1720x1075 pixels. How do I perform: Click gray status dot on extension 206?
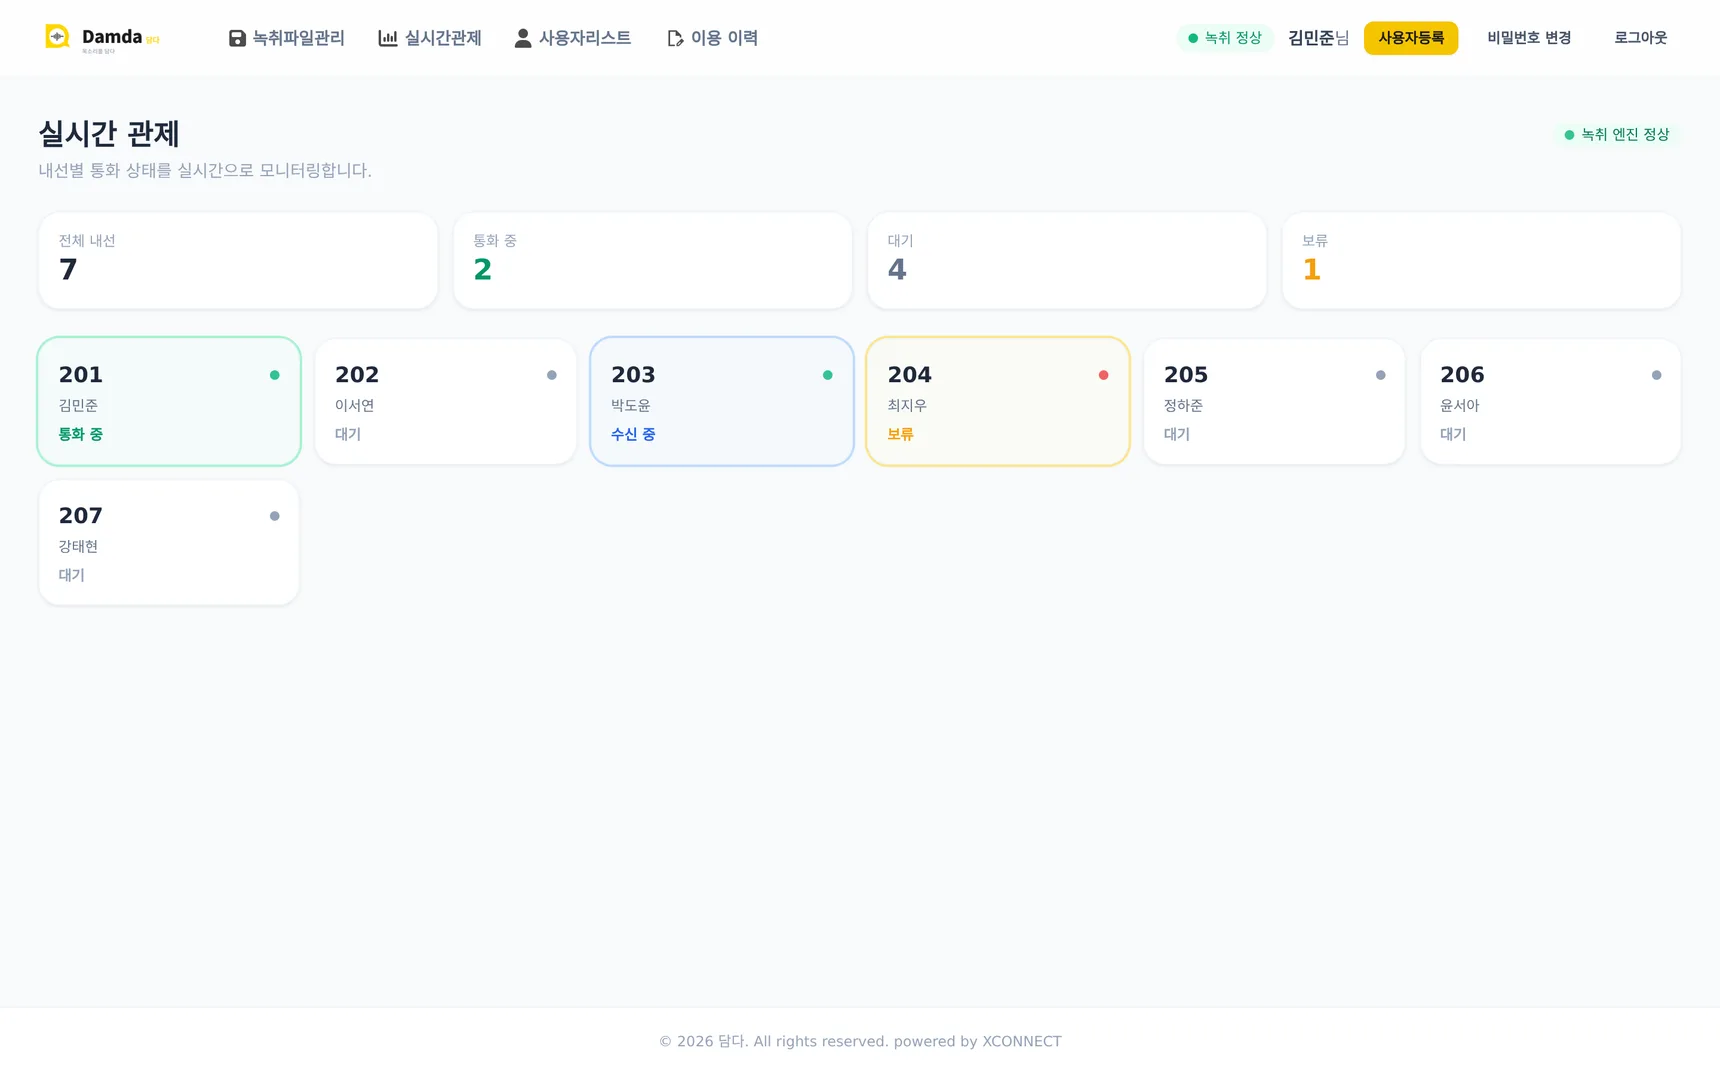pyautogui.click(x=1656, y=375)
